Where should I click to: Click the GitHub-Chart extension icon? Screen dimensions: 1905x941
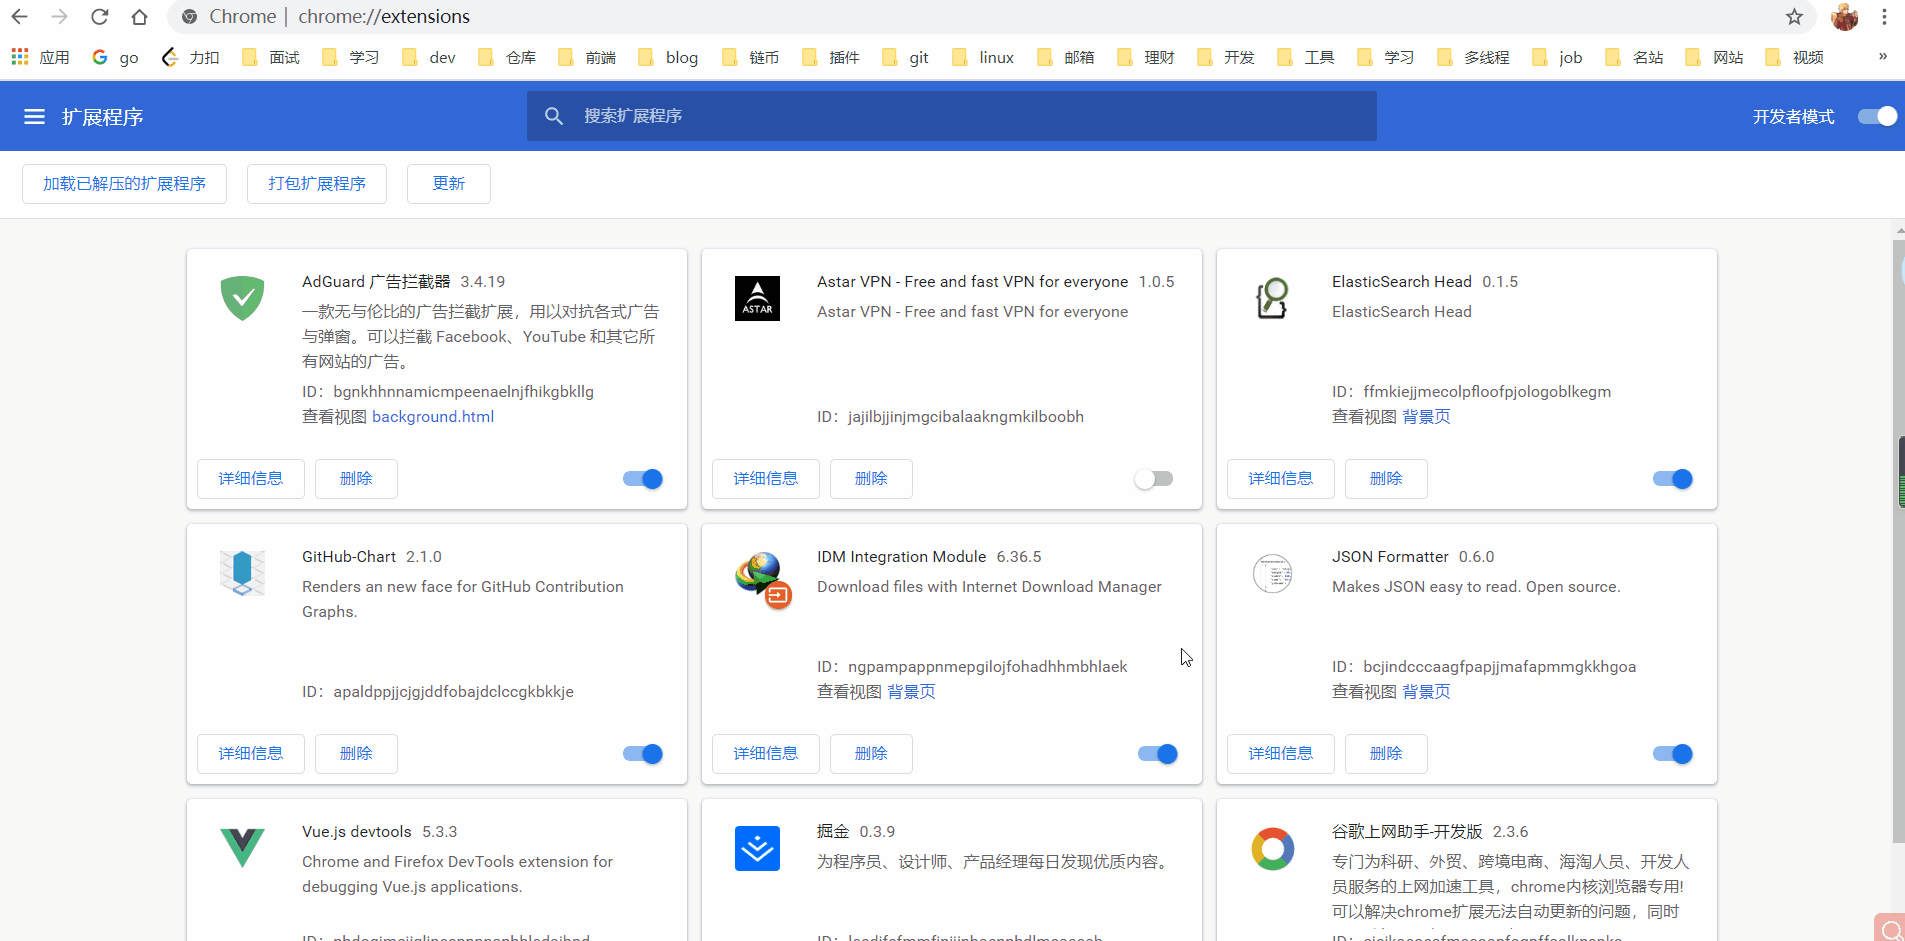tap(242, 573)
